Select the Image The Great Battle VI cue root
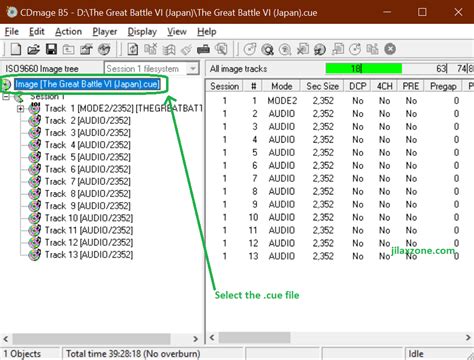The height and width of the screenshot is (360, 474). pyautogui.click(x=87, y=84)
